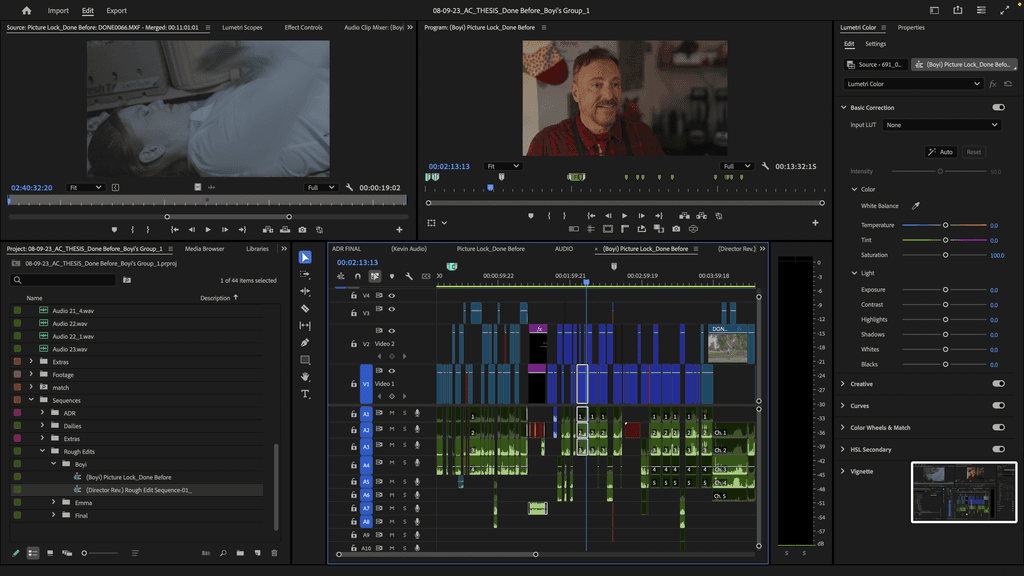The image size is (1024, 576).
Task: Go to the Home screen icon
Action: pos(26,10)
